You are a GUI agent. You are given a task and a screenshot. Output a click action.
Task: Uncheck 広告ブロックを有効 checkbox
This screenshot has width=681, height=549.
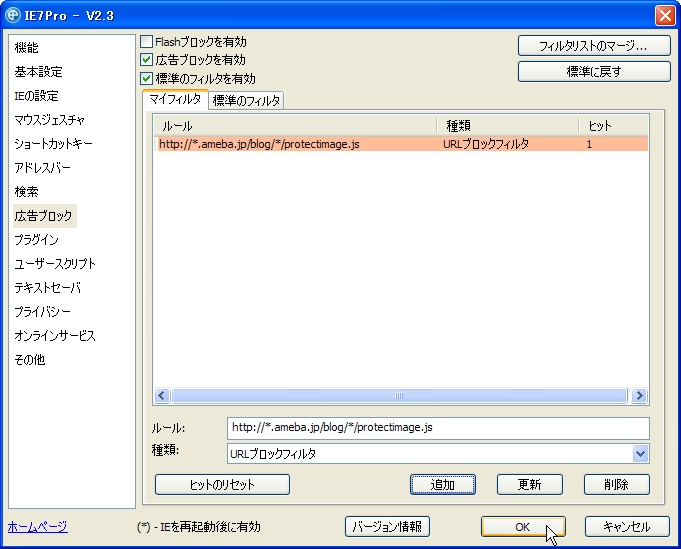click(x=146, y=60)
